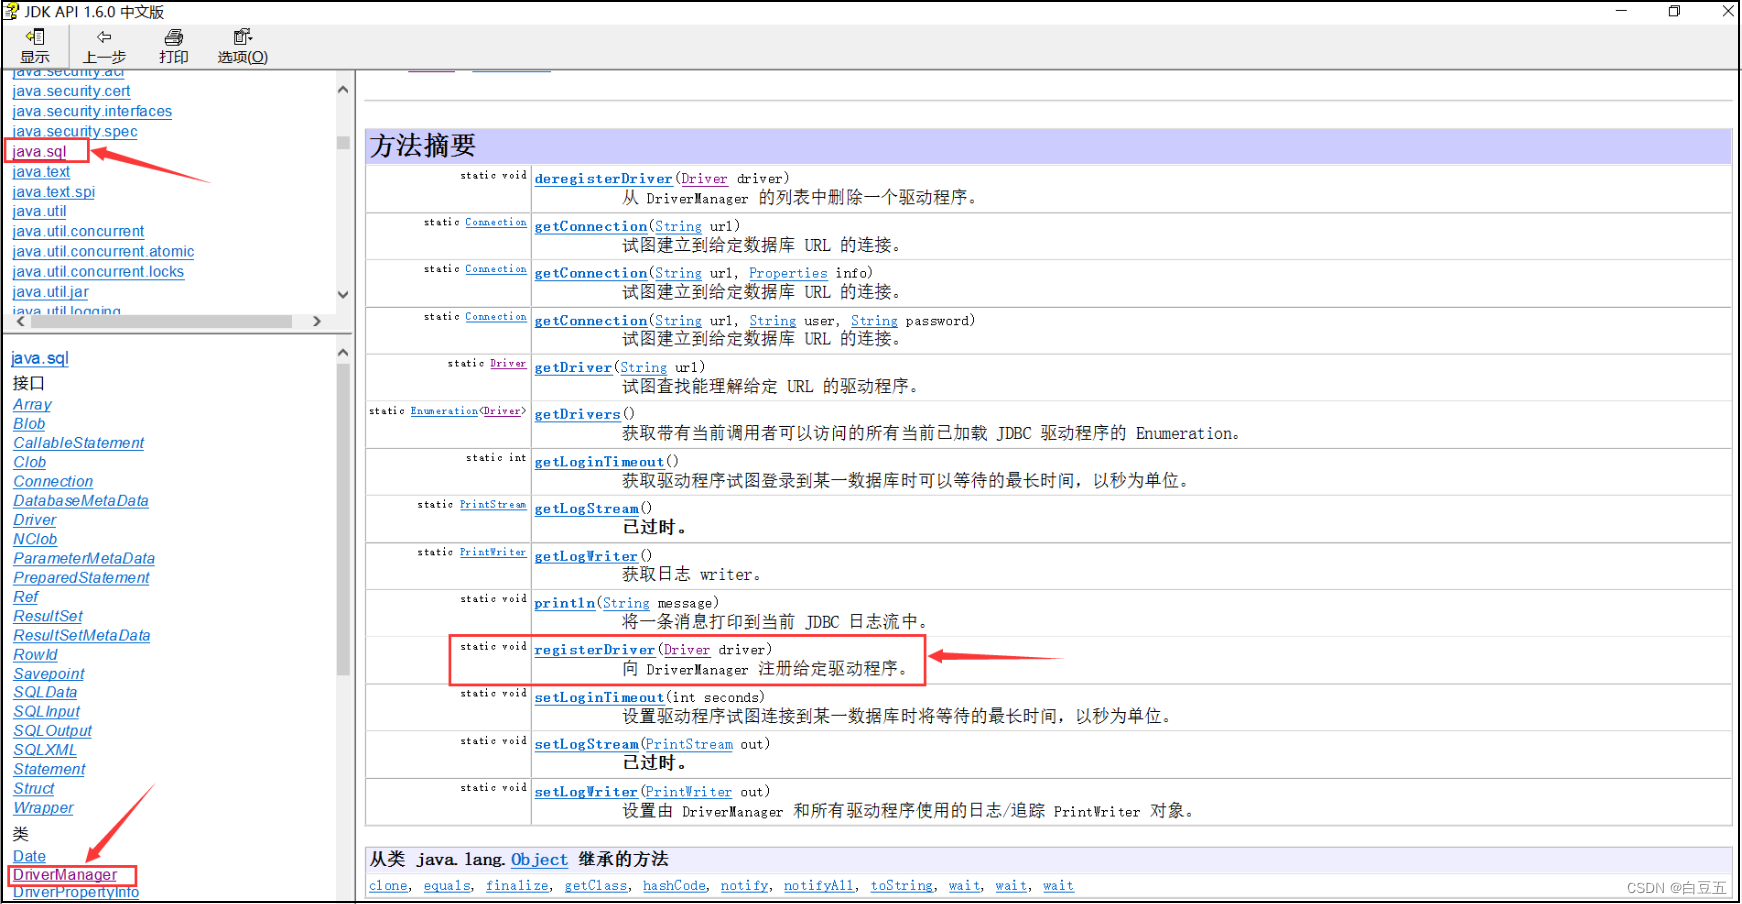
Task: Open the ResultSet interface
Action: 48,616
